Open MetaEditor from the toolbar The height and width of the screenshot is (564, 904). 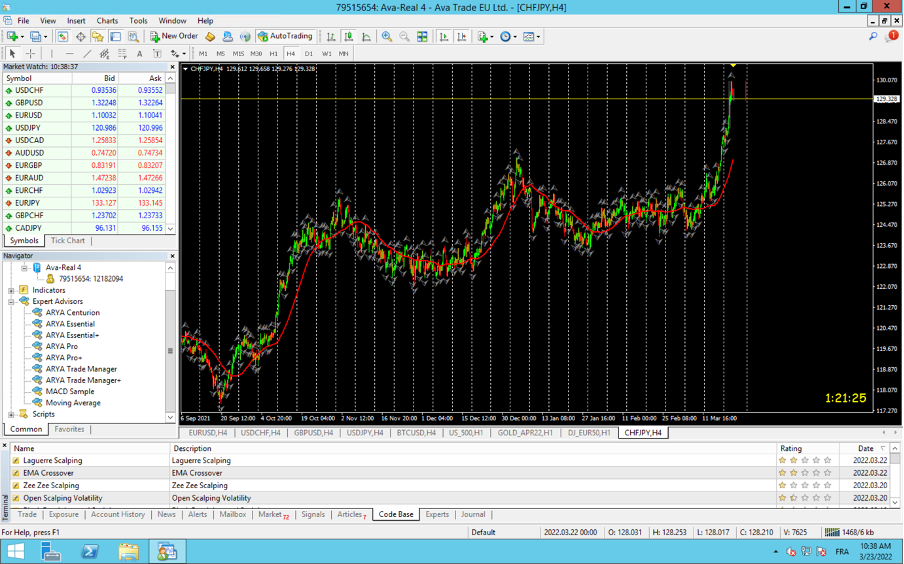coord(210,36)
